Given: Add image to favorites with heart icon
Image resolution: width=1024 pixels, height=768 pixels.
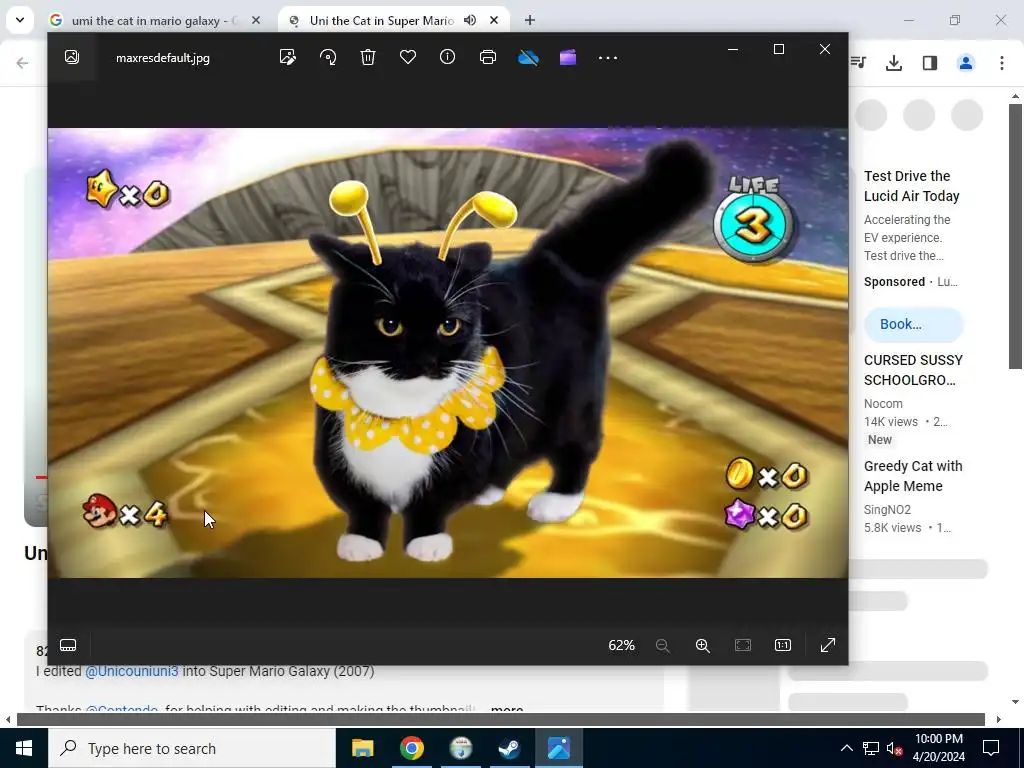Looking at the screenshot, I should tap(408, 57).
